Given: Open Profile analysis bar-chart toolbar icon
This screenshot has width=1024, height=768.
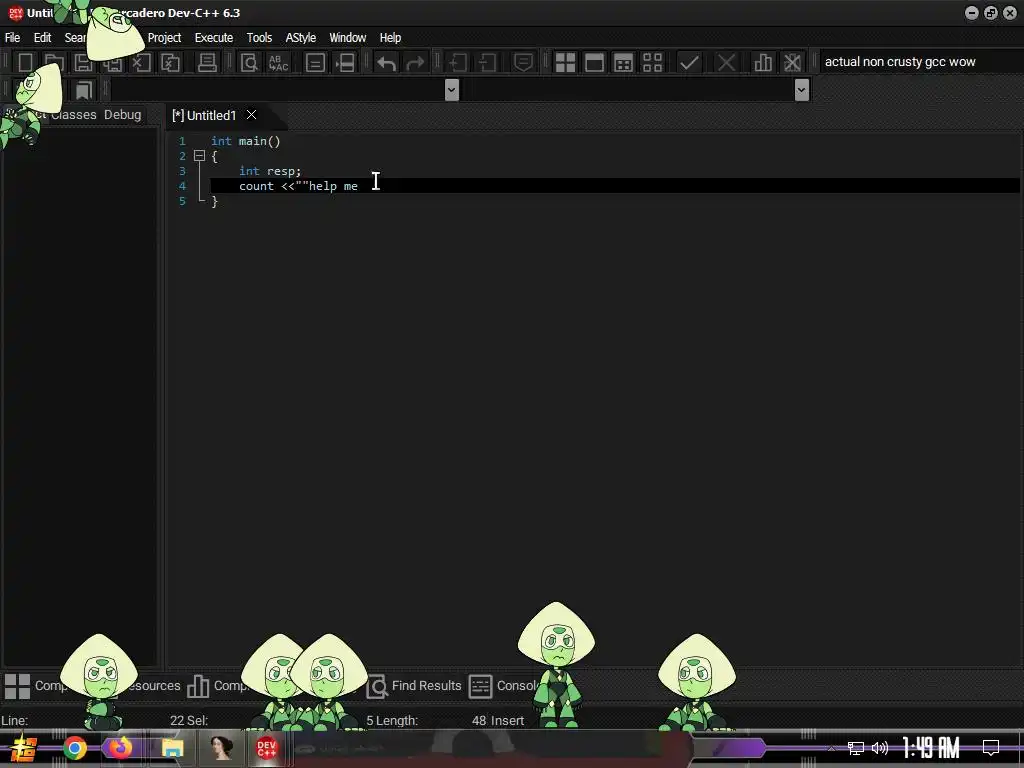Looking at the screenshot, I should (763, 63).
